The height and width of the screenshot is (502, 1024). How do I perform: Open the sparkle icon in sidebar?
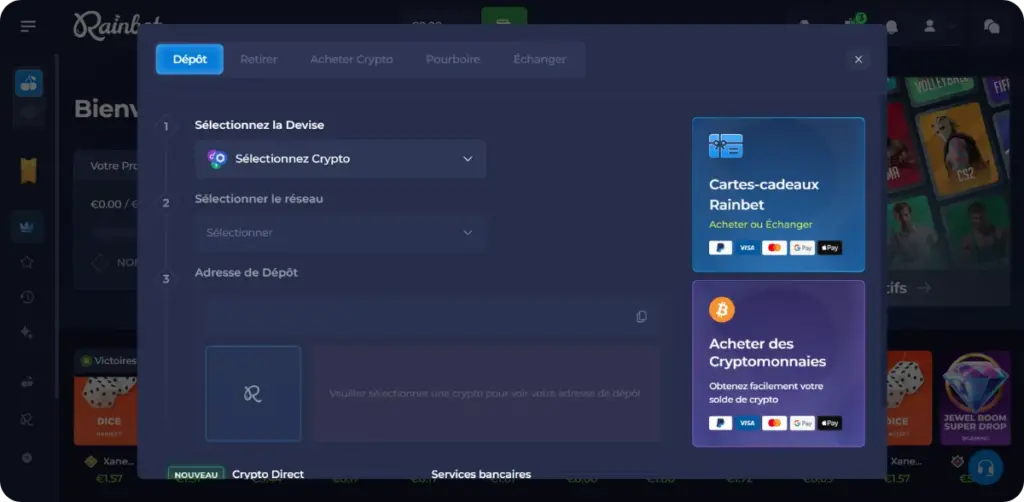[x=27, y=332]
